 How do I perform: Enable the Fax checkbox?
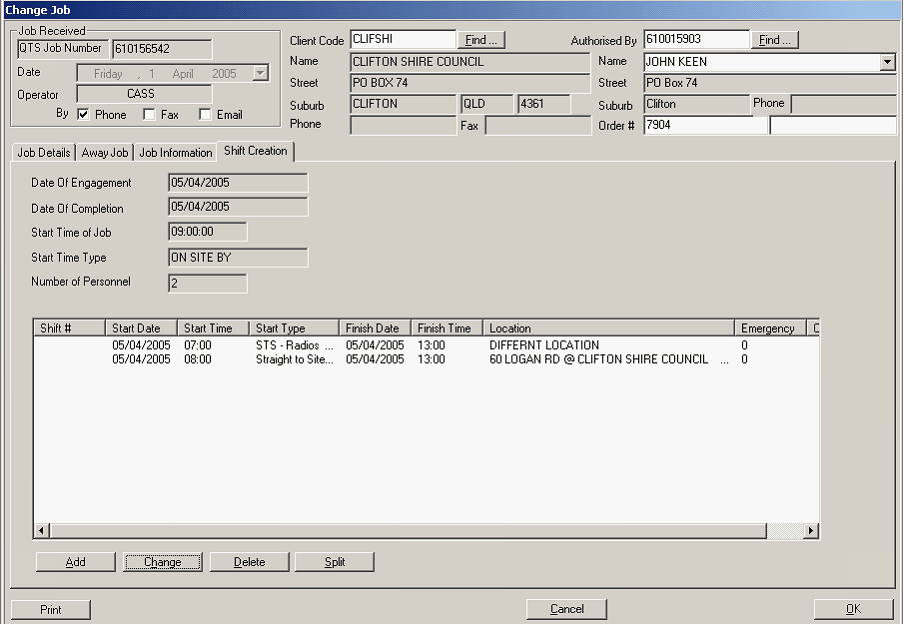149,115
